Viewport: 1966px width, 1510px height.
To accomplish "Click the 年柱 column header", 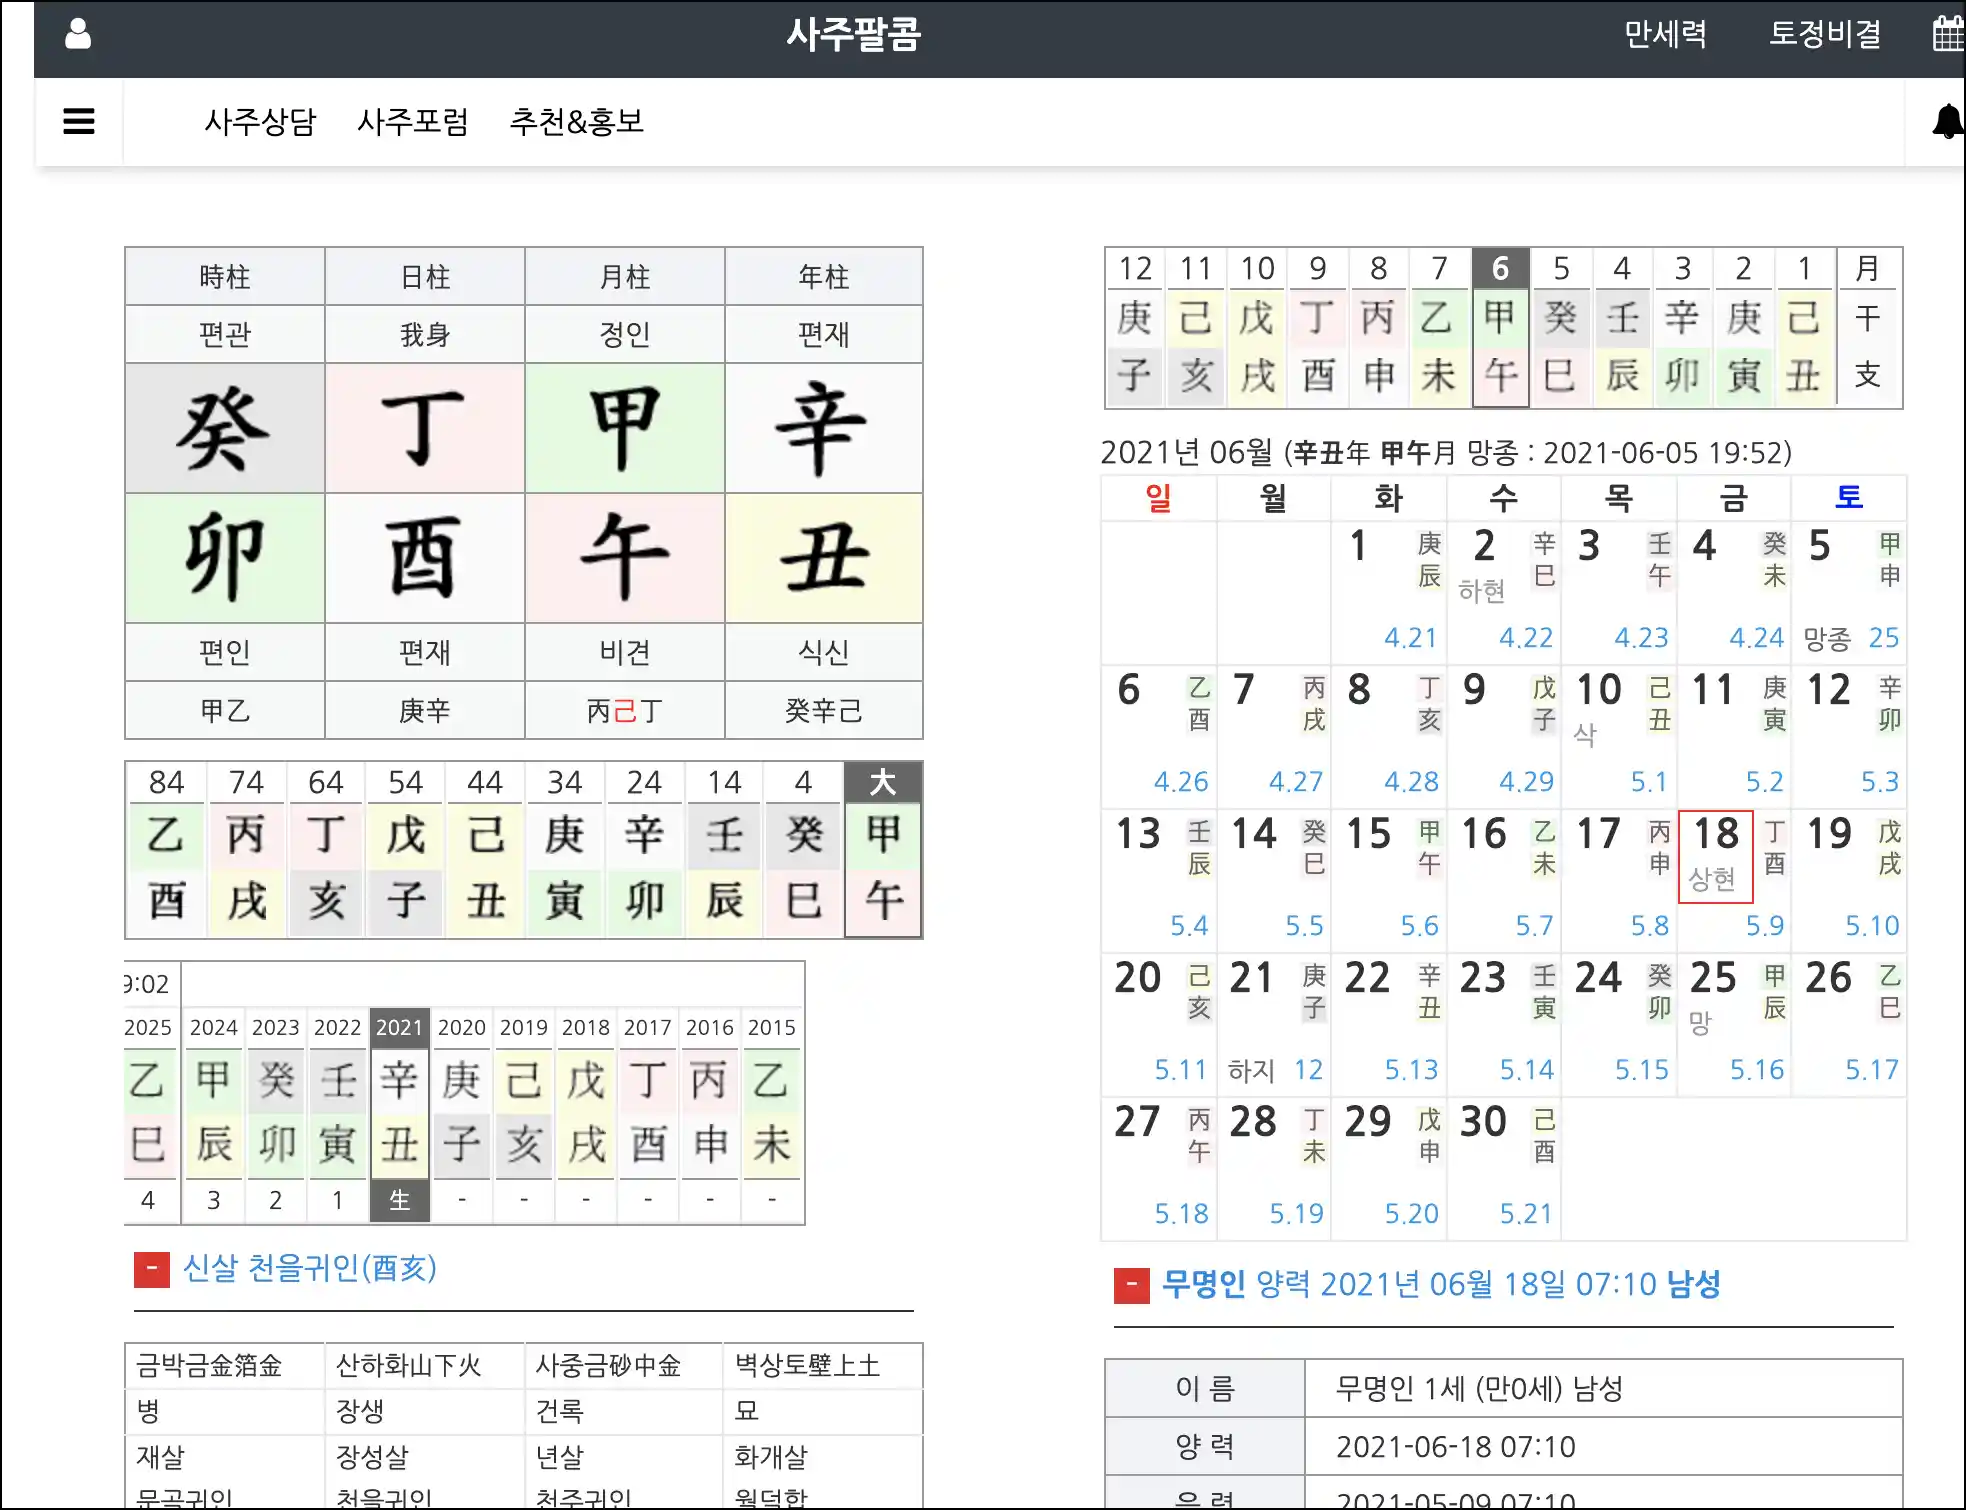I will (823, 277).
